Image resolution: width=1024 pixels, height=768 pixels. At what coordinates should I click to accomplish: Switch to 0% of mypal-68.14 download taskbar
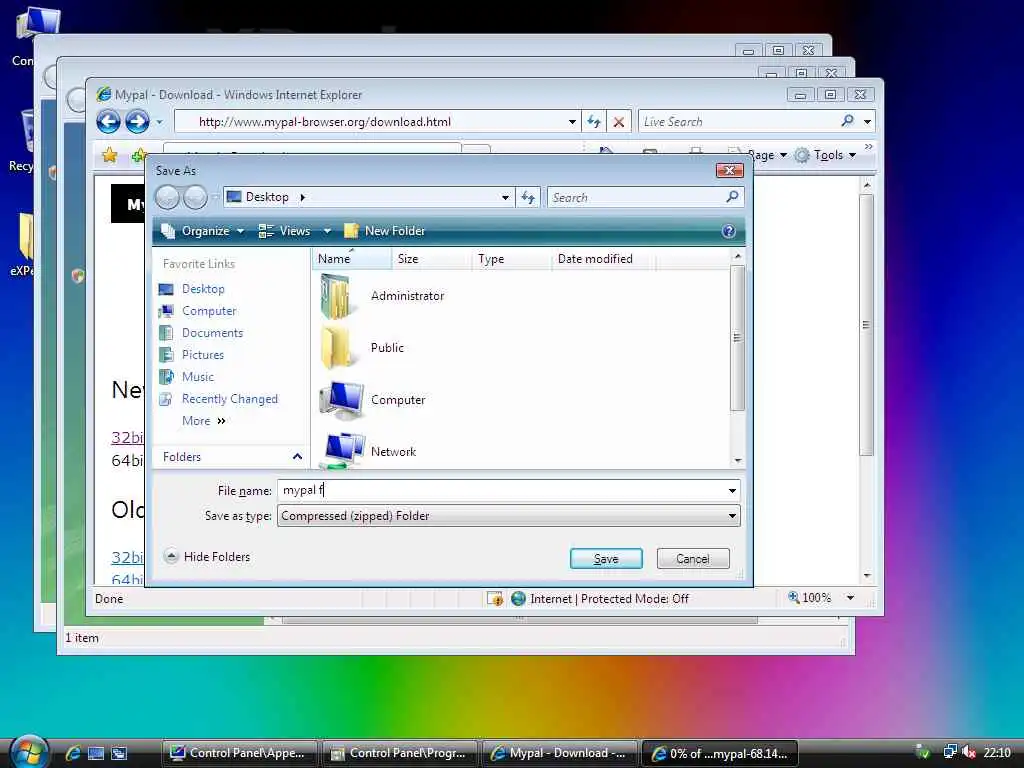click(x=720, y=753)
